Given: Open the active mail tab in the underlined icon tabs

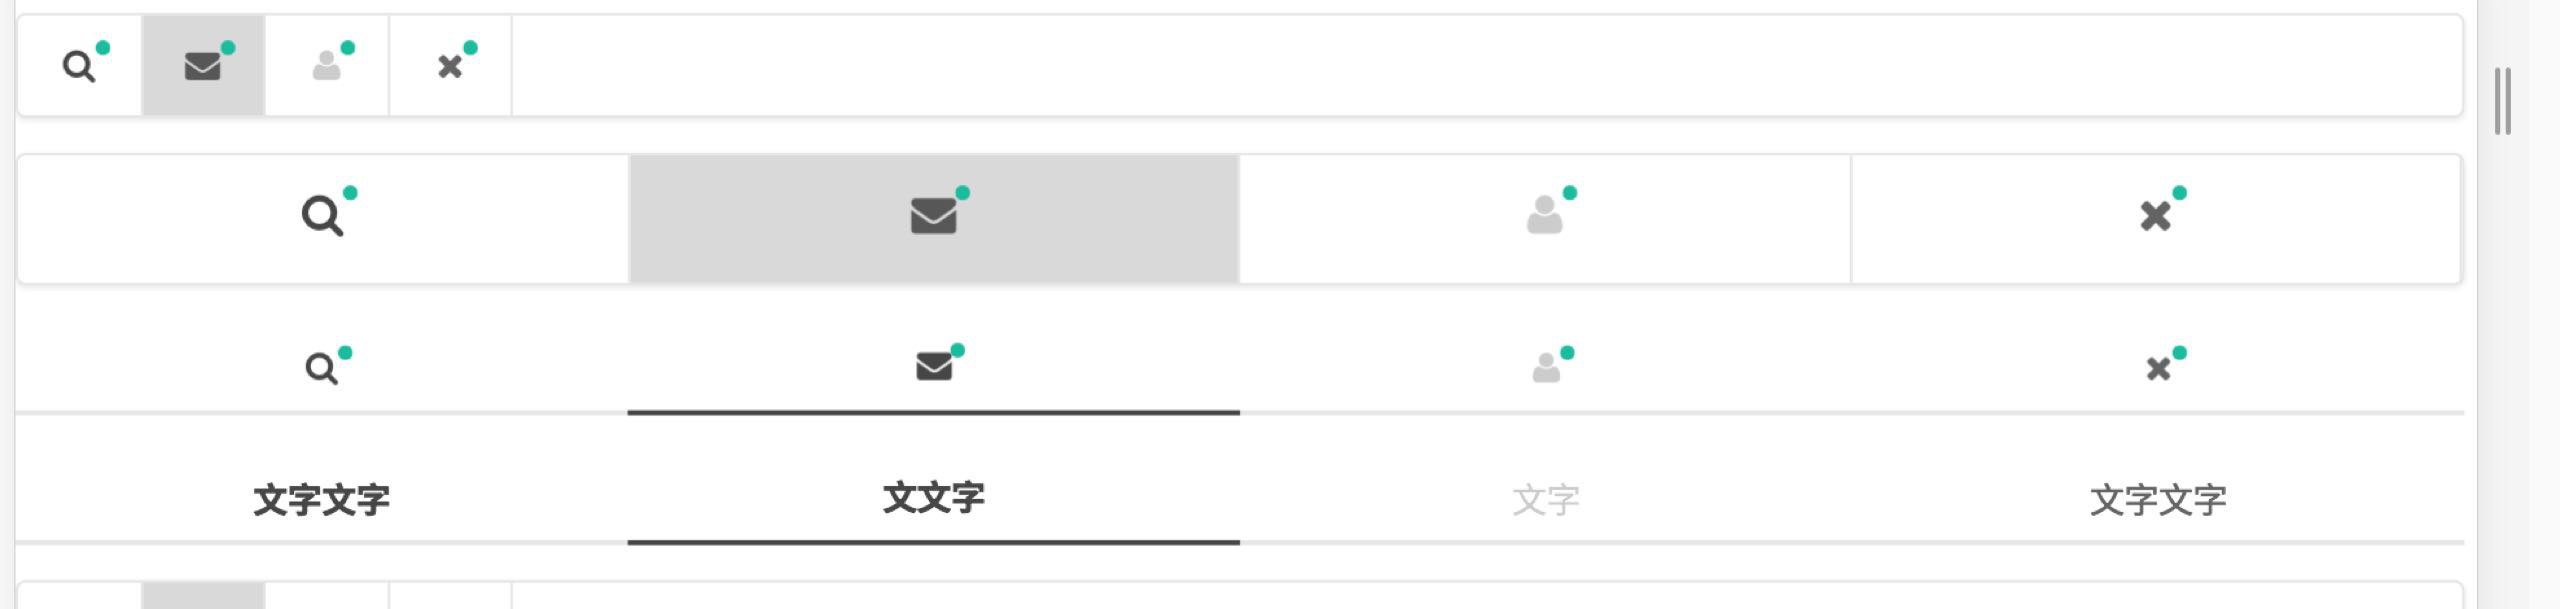Looking at the screenshot, I should (934, 367).
